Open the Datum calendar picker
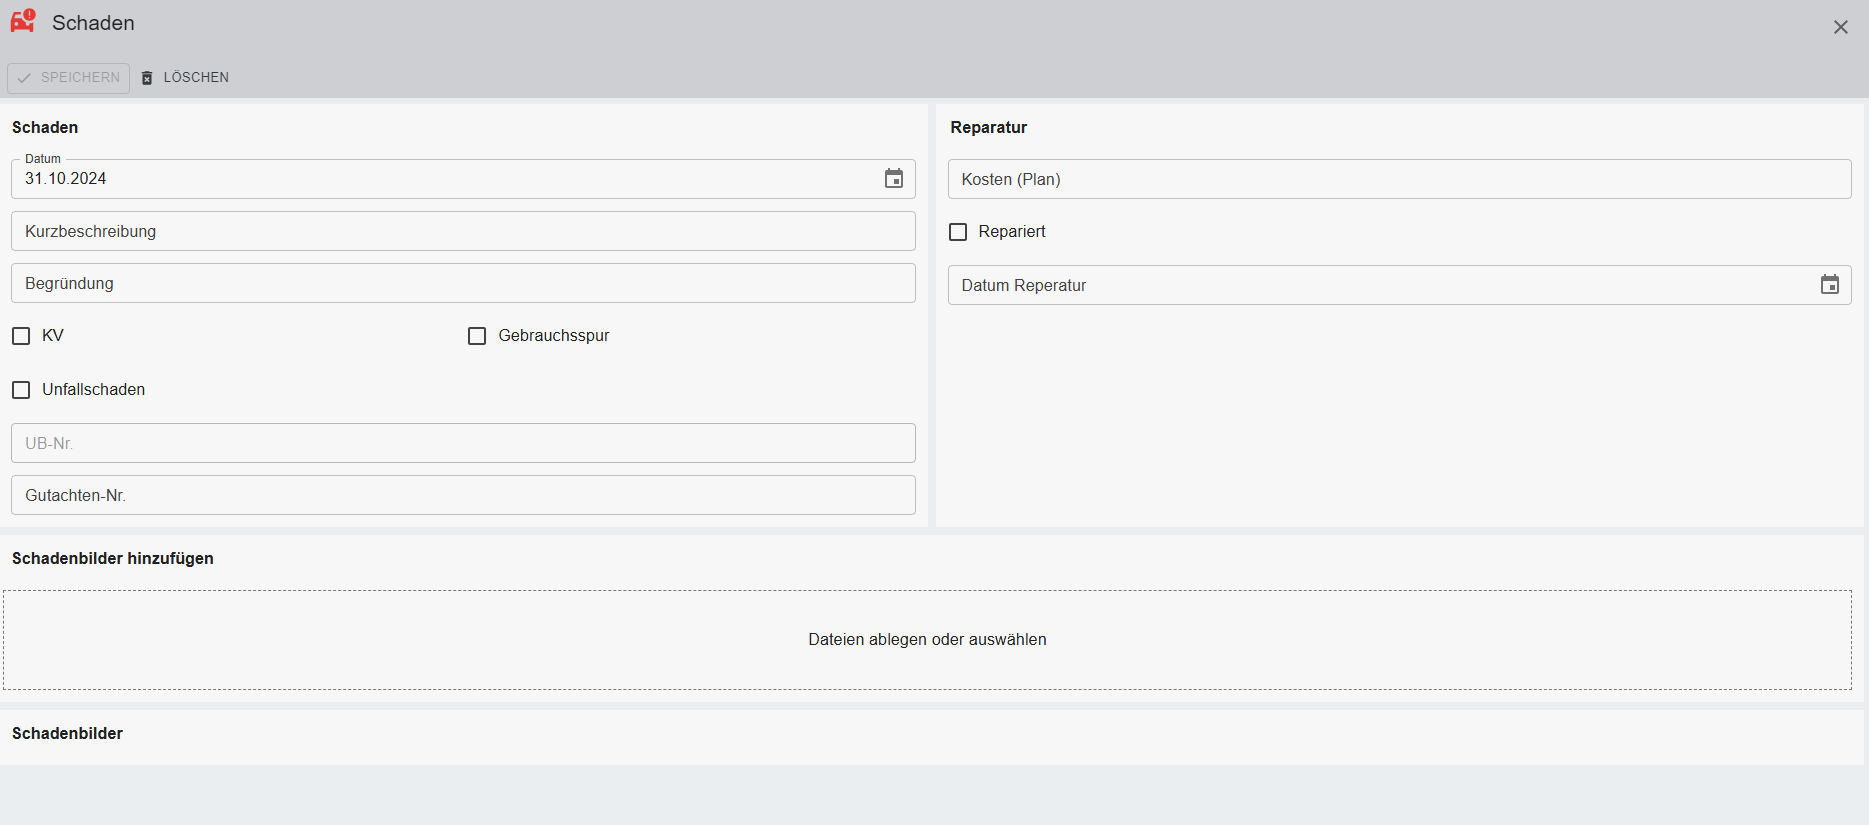The height and width of the screenshot is (825, 1869). coord(893,179)
